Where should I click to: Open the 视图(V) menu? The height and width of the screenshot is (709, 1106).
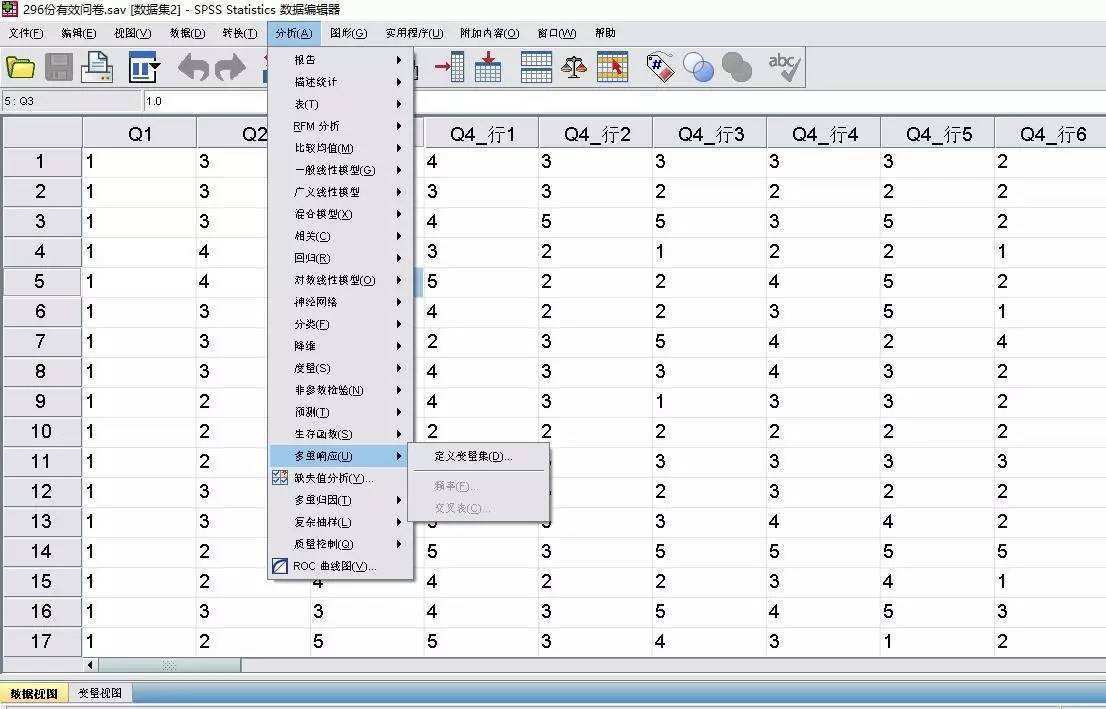point(133,33)
